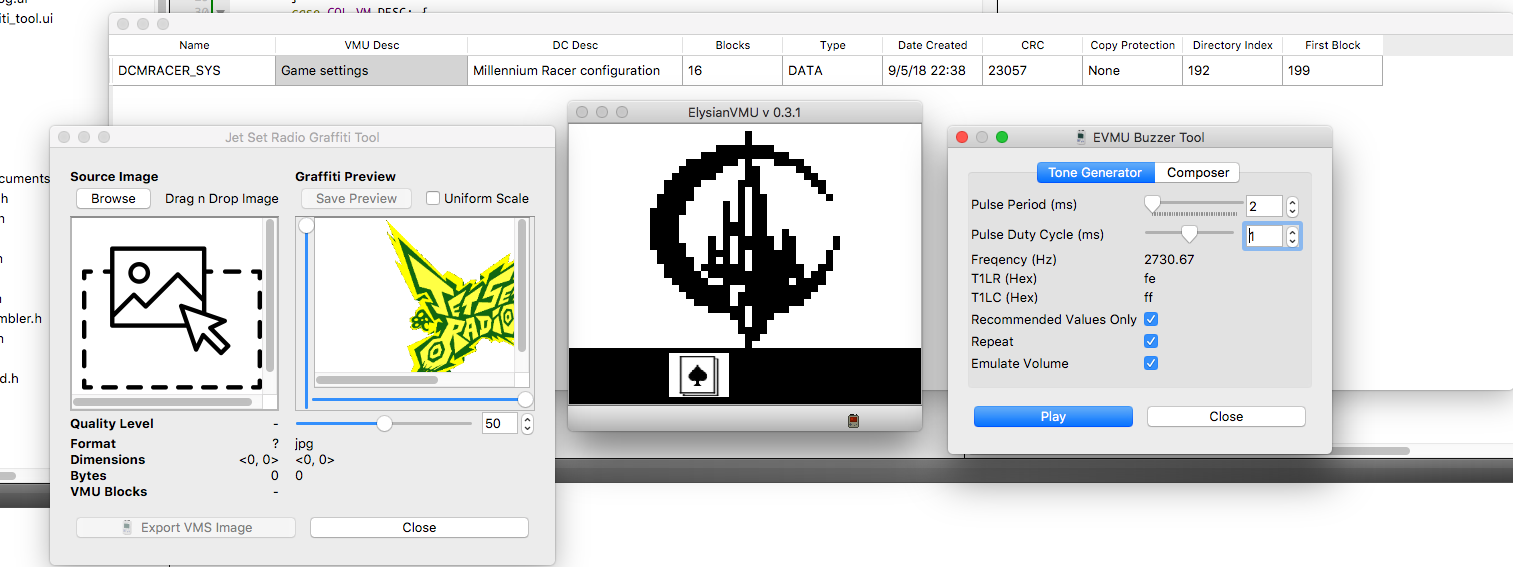Image resolution: width=1513 pixels, height=567 pixels.
Task: Select the DCMRACER_SYS name cell
Action: [x=193, y=70]
